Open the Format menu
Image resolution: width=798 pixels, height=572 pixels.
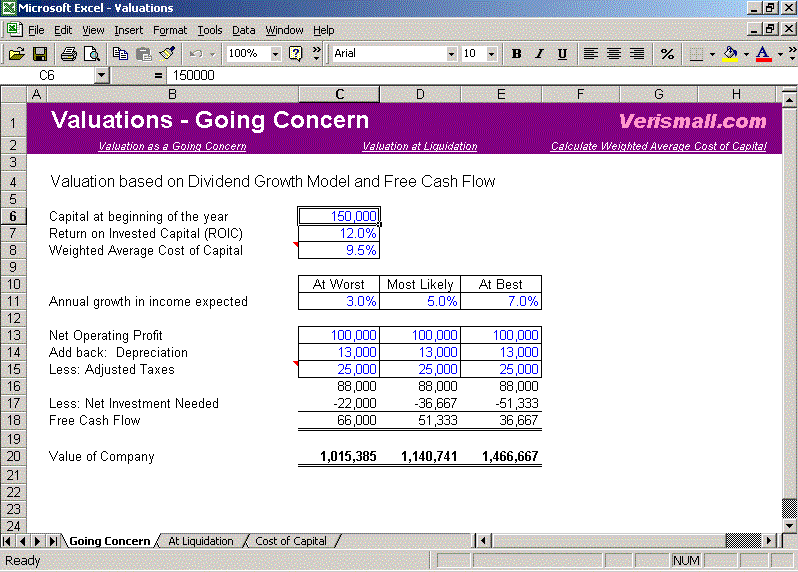(170, 30)
